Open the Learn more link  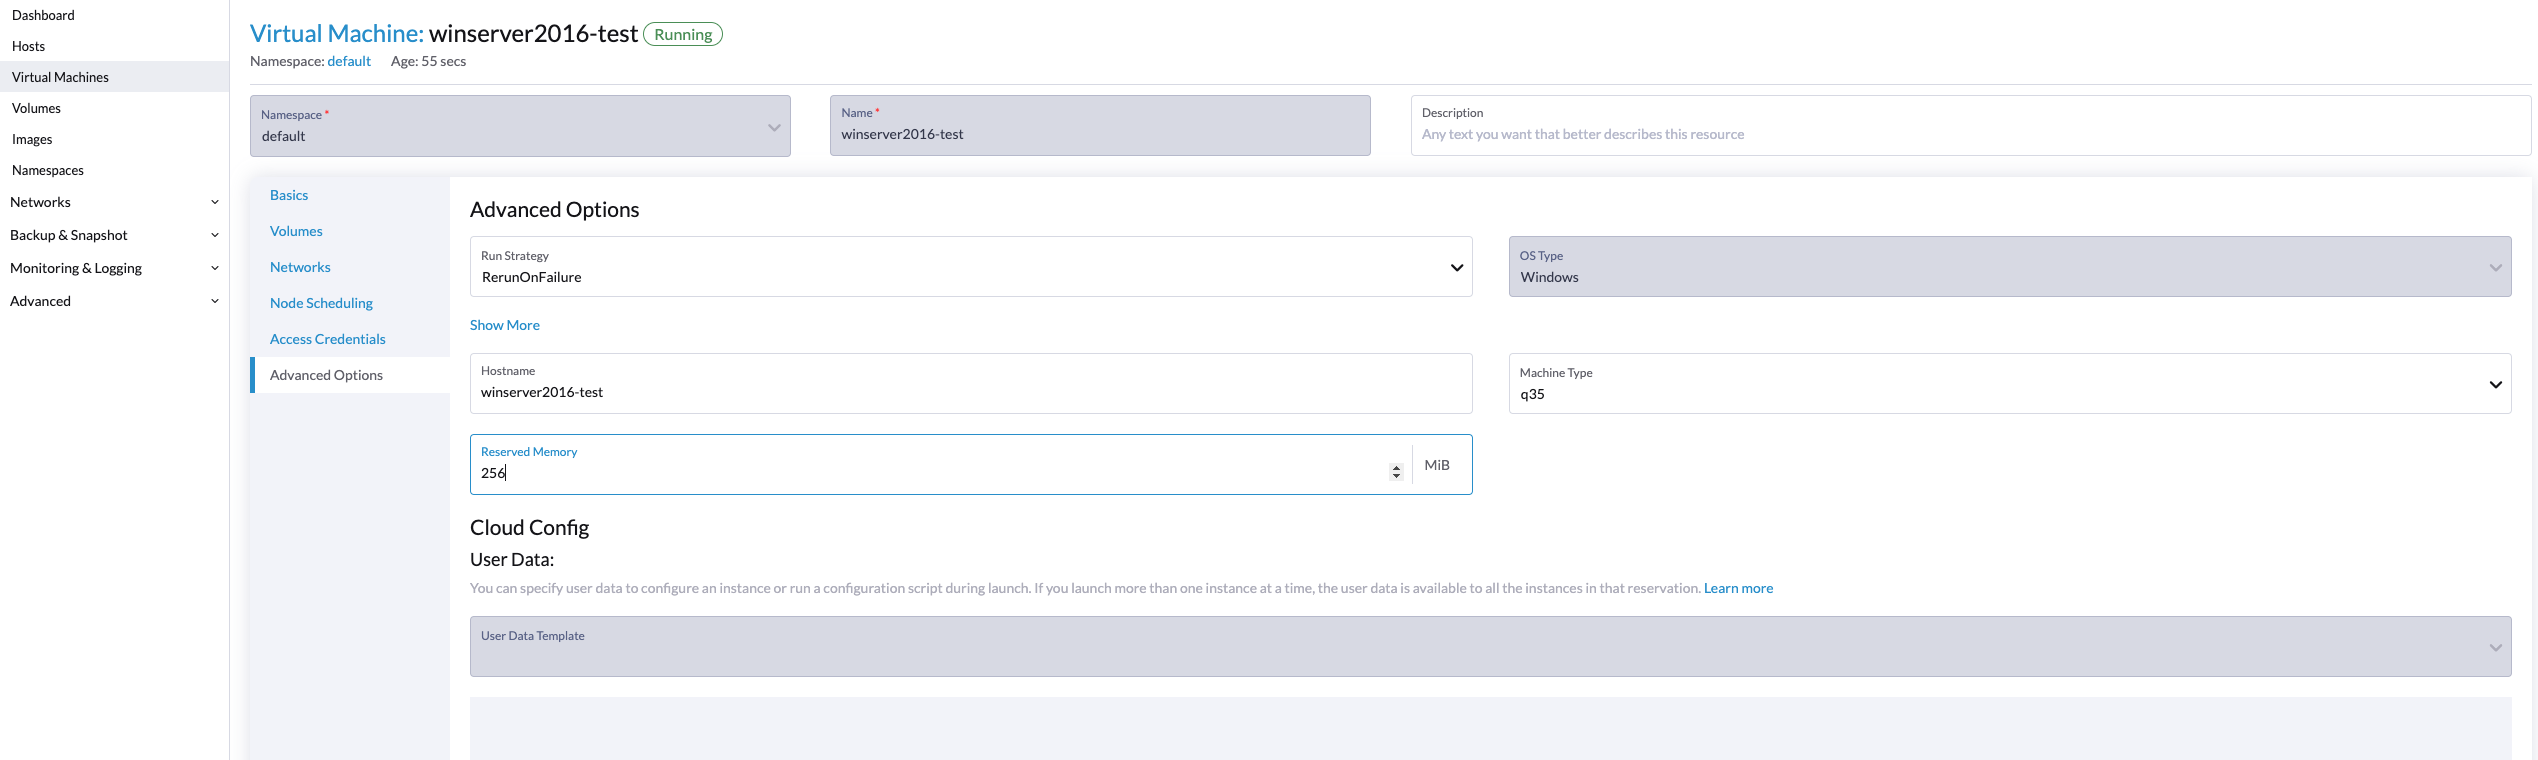[1738, 588]
